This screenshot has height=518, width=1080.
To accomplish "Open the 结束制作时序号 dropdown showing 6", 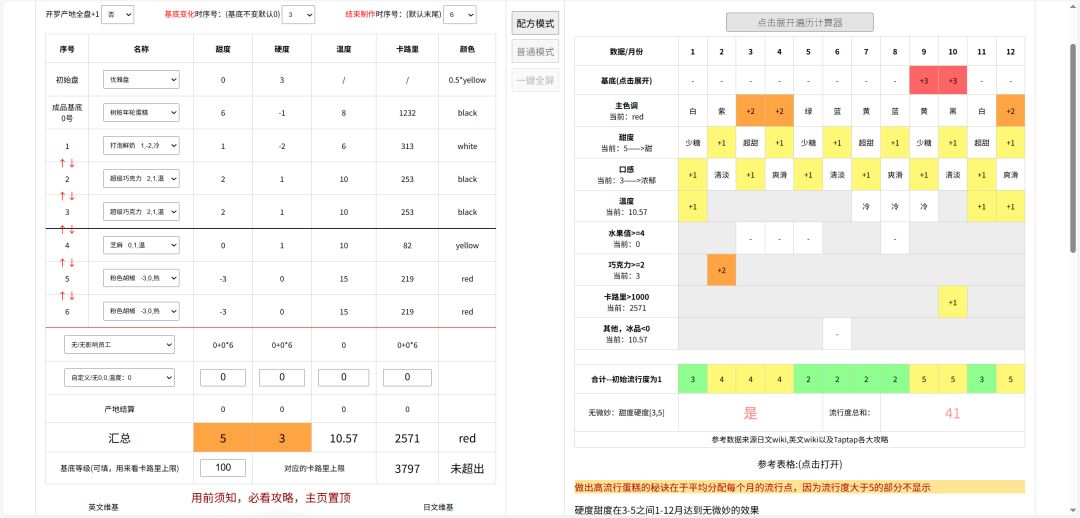I will [x=459, y=14].
